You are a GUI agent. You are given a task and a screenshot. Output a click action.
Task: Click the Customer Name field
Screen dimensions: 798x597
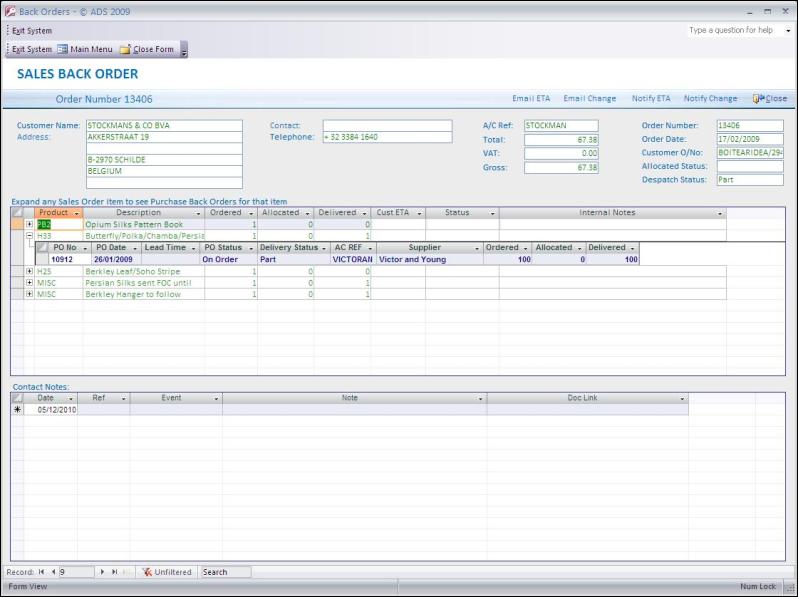coord(164,126)
